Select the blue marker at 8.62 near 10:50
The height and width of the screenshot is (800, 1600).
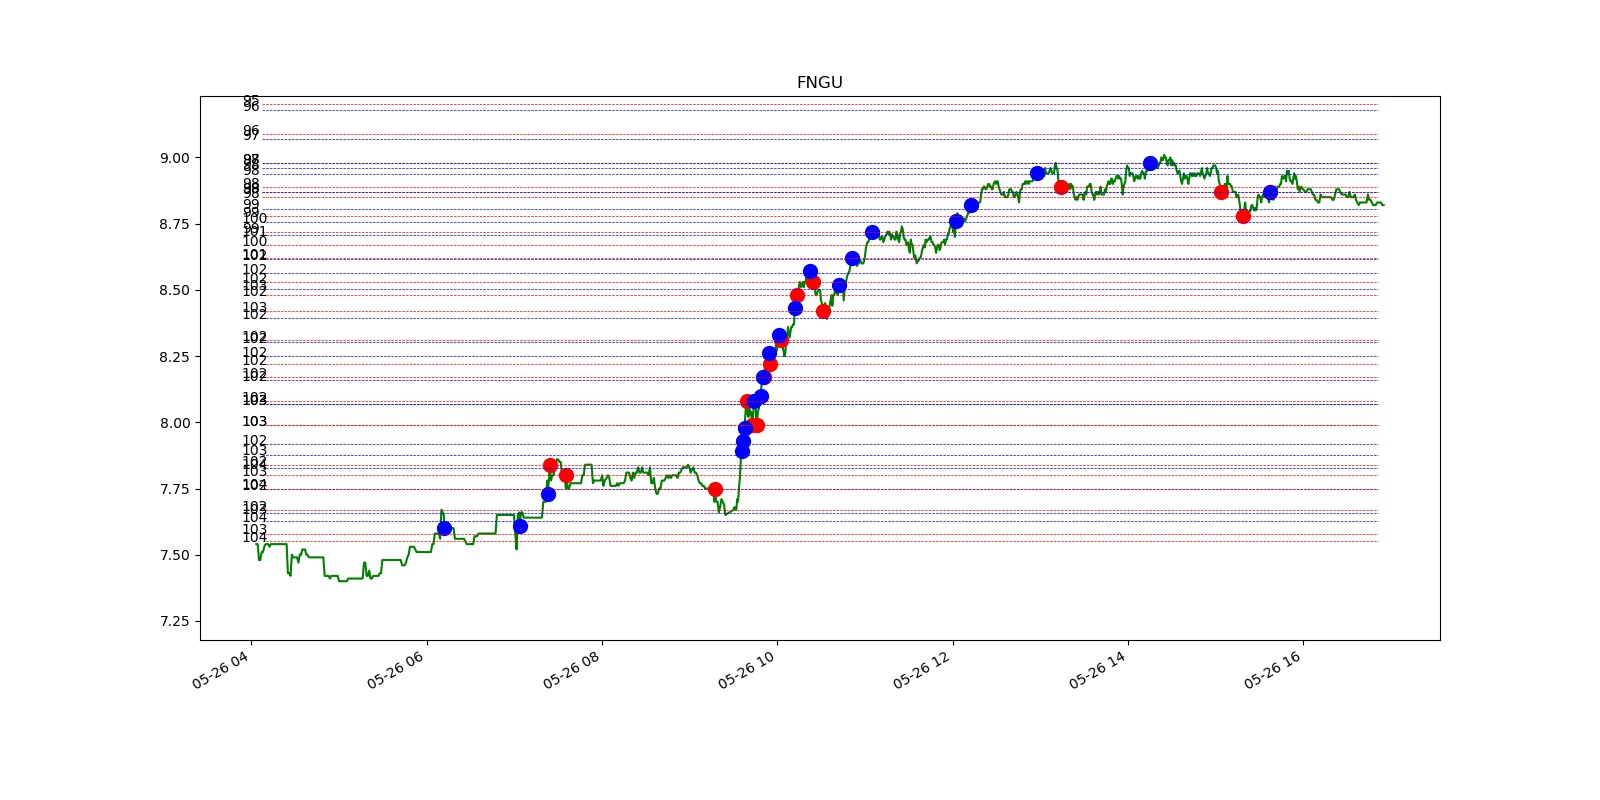852,258
